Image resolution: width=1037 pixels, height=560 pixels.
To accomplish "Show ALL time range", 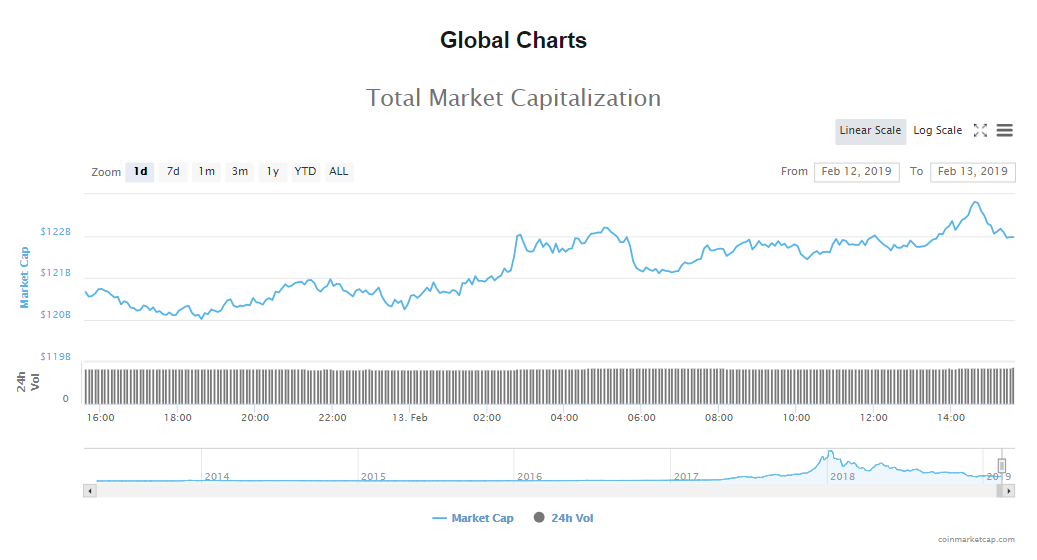I will click(x=339, y=172).
